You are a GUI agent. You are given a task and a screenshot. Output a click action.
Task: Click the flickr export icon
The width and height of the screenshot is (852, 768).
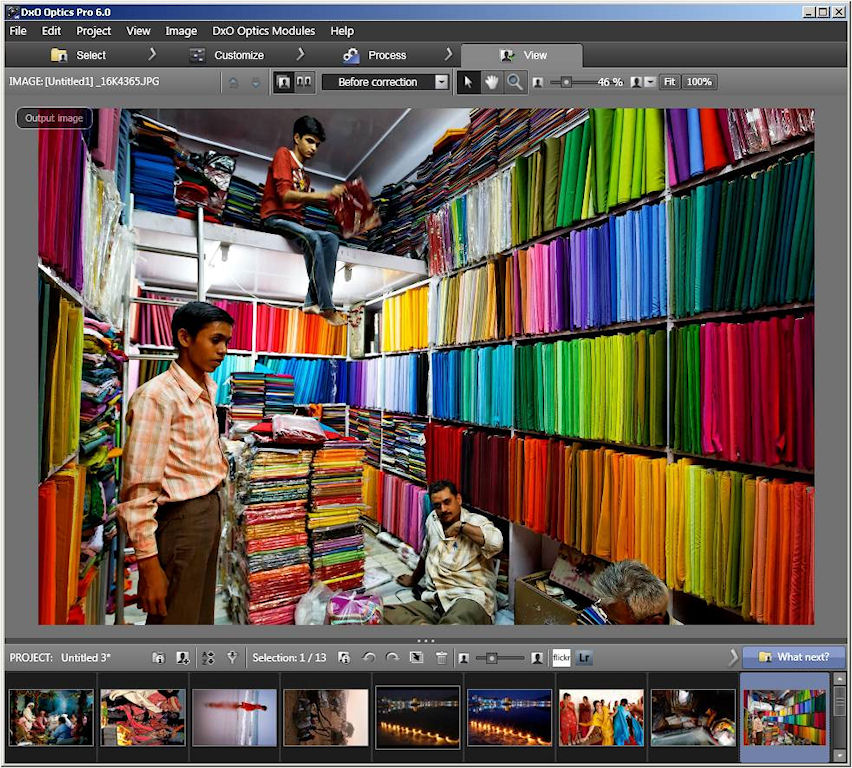562,657
